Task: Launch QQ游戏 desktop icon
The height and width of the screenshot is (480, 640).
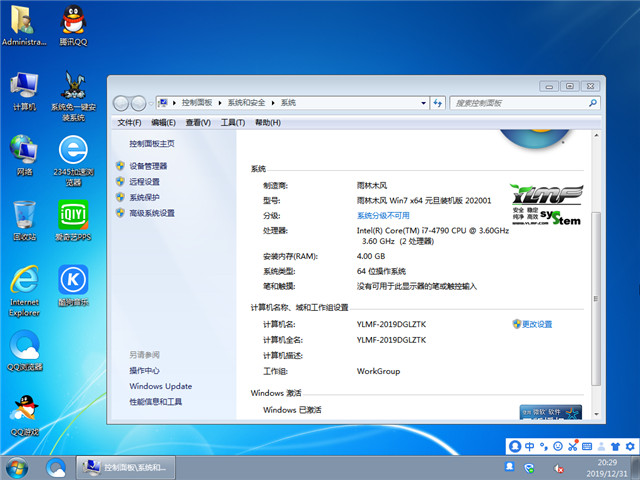Action: (24, 416)
